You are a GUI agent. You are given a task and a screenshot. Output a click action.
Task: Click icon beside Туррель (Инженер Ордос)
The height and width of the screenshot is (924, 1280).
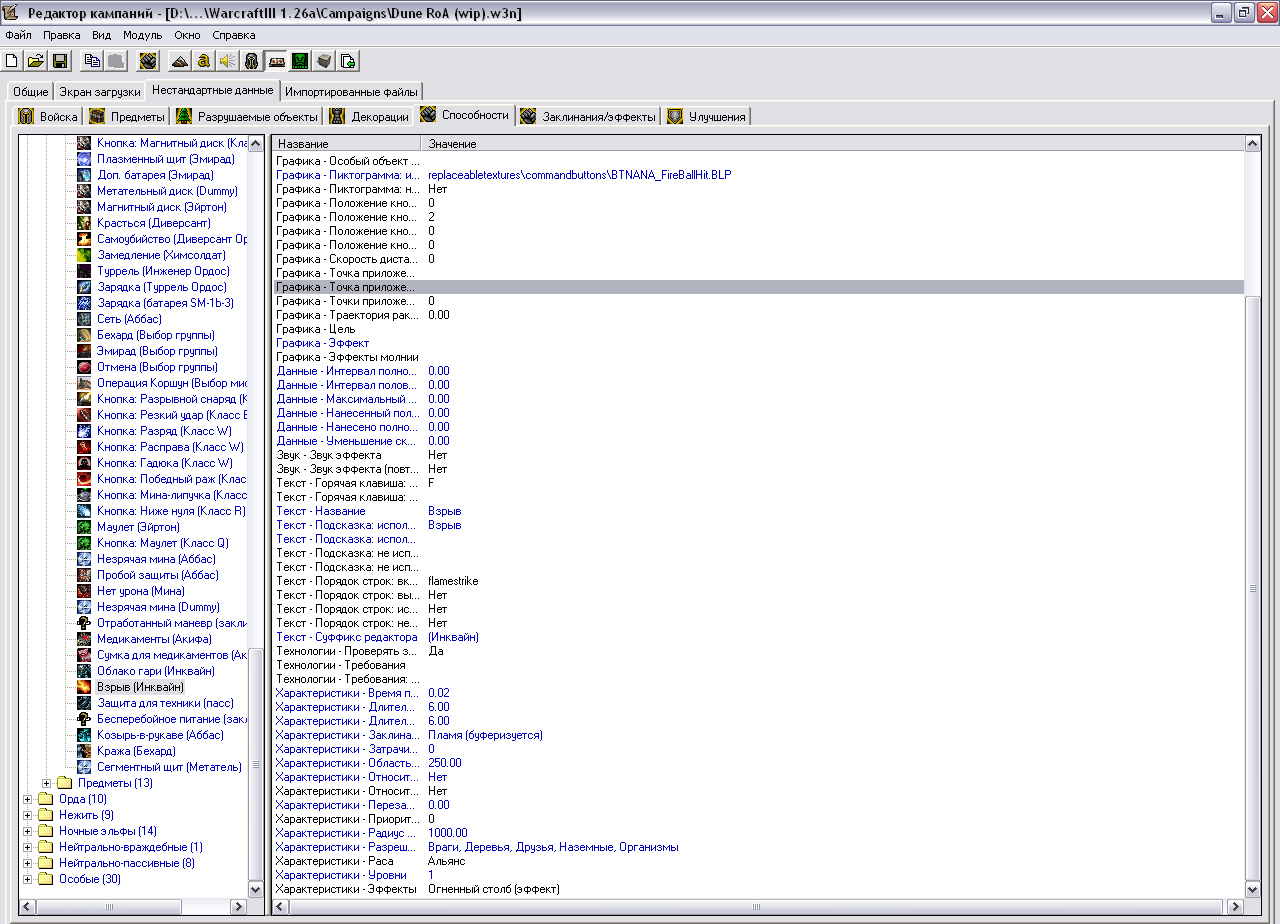(x=85, y=271)
